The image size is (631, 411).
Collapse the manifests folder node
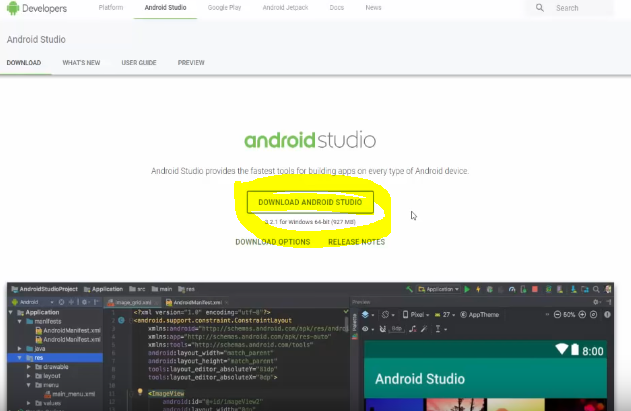coord(19,321)
